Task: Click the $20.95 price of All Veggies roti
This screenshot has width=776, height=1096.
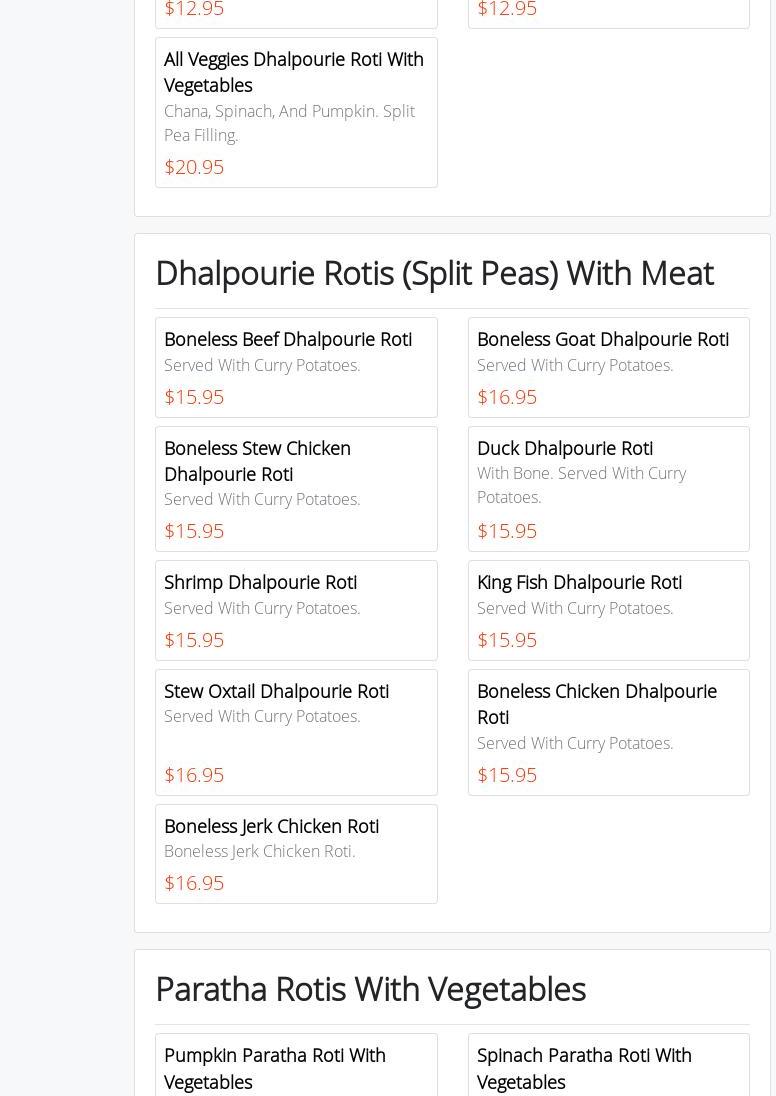Action: tap(194, 167)
